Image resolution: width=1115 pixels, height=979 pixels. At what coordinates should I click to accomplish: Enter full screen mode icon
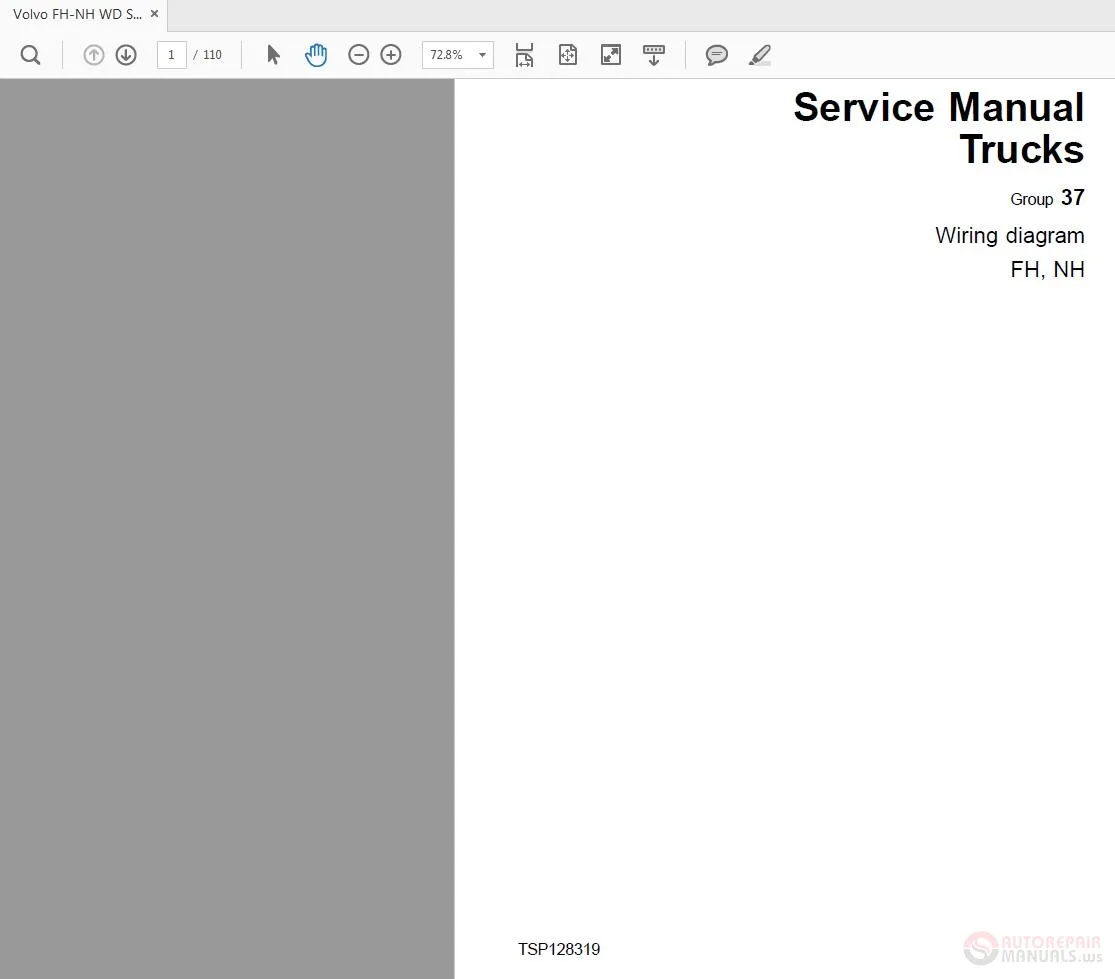pos(611,55)
